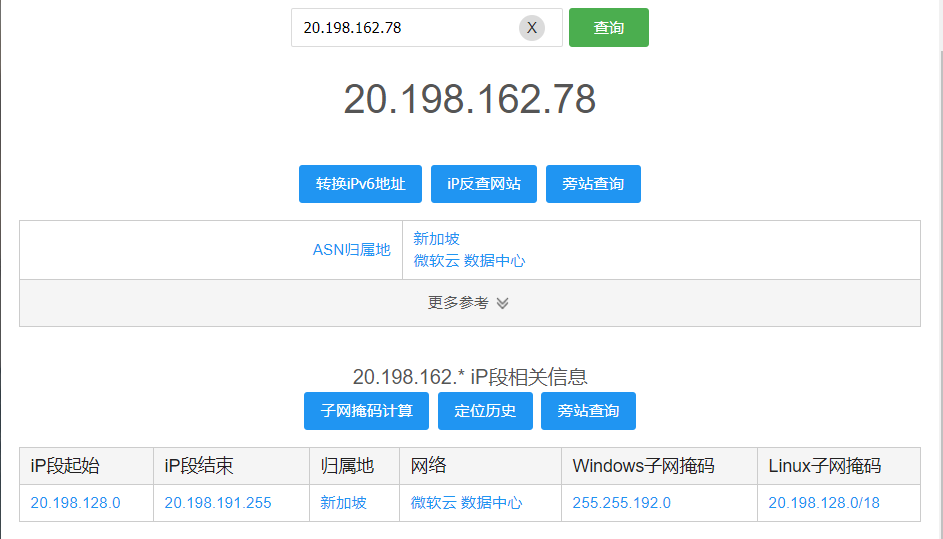
Task: Click the double chevron icon beside 更多参考
Action: (x=503, y=303)
